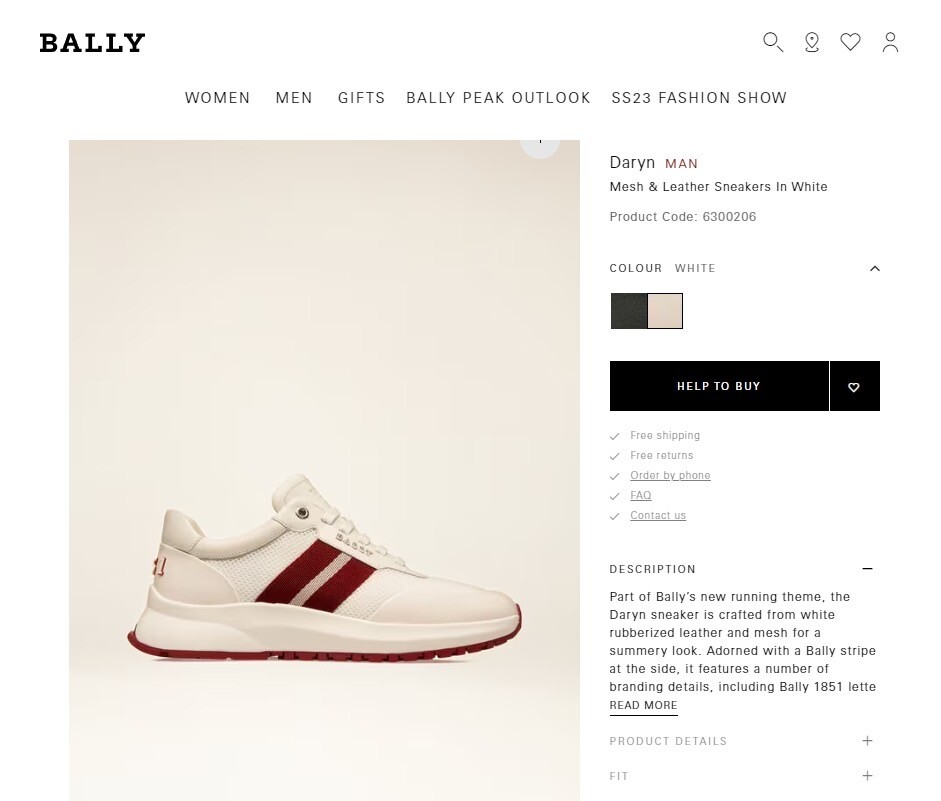Select the white colour swatch
Image resolution: width=941 pixels, height=801 pixels.
[x=665, y=311]
